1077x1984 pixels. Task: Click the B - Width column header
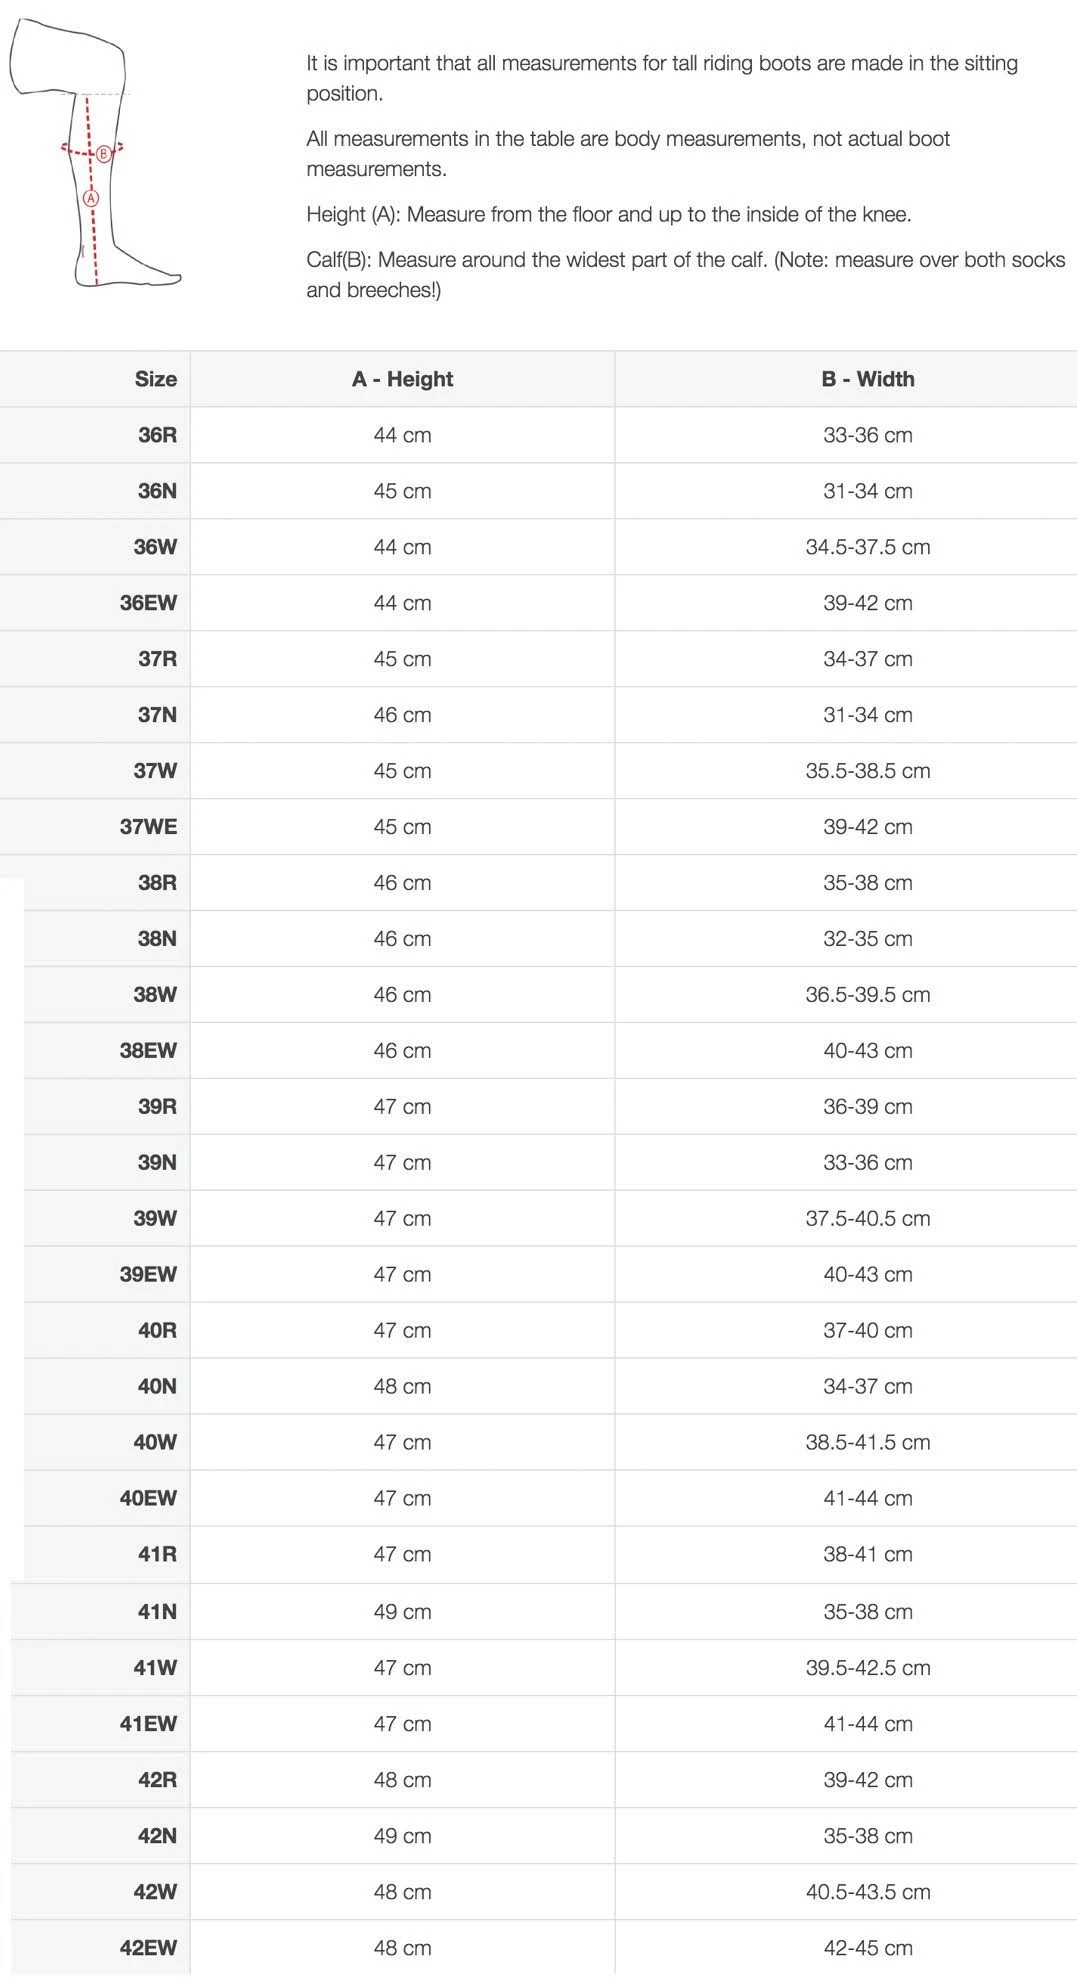coord(868,379)
